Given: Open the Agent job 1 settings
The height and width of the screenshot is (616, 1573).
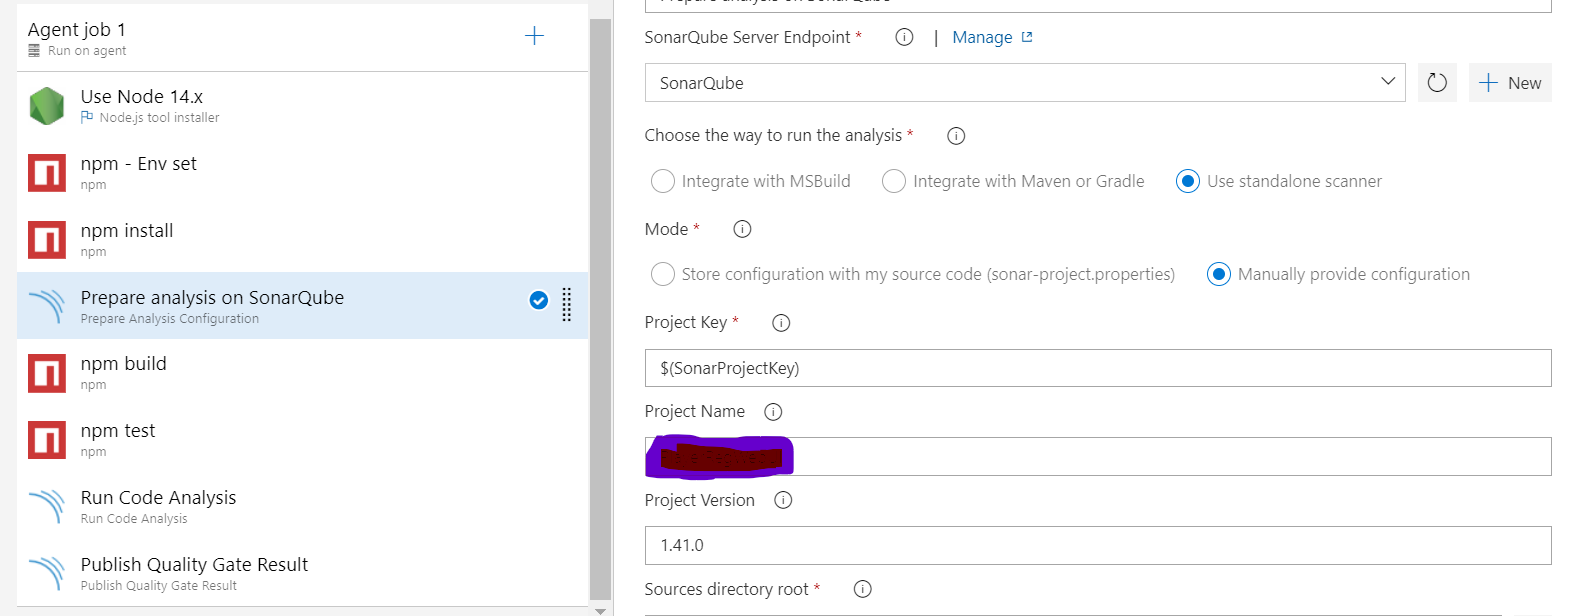Looking at the screenshot, I should tap(200, 38).
